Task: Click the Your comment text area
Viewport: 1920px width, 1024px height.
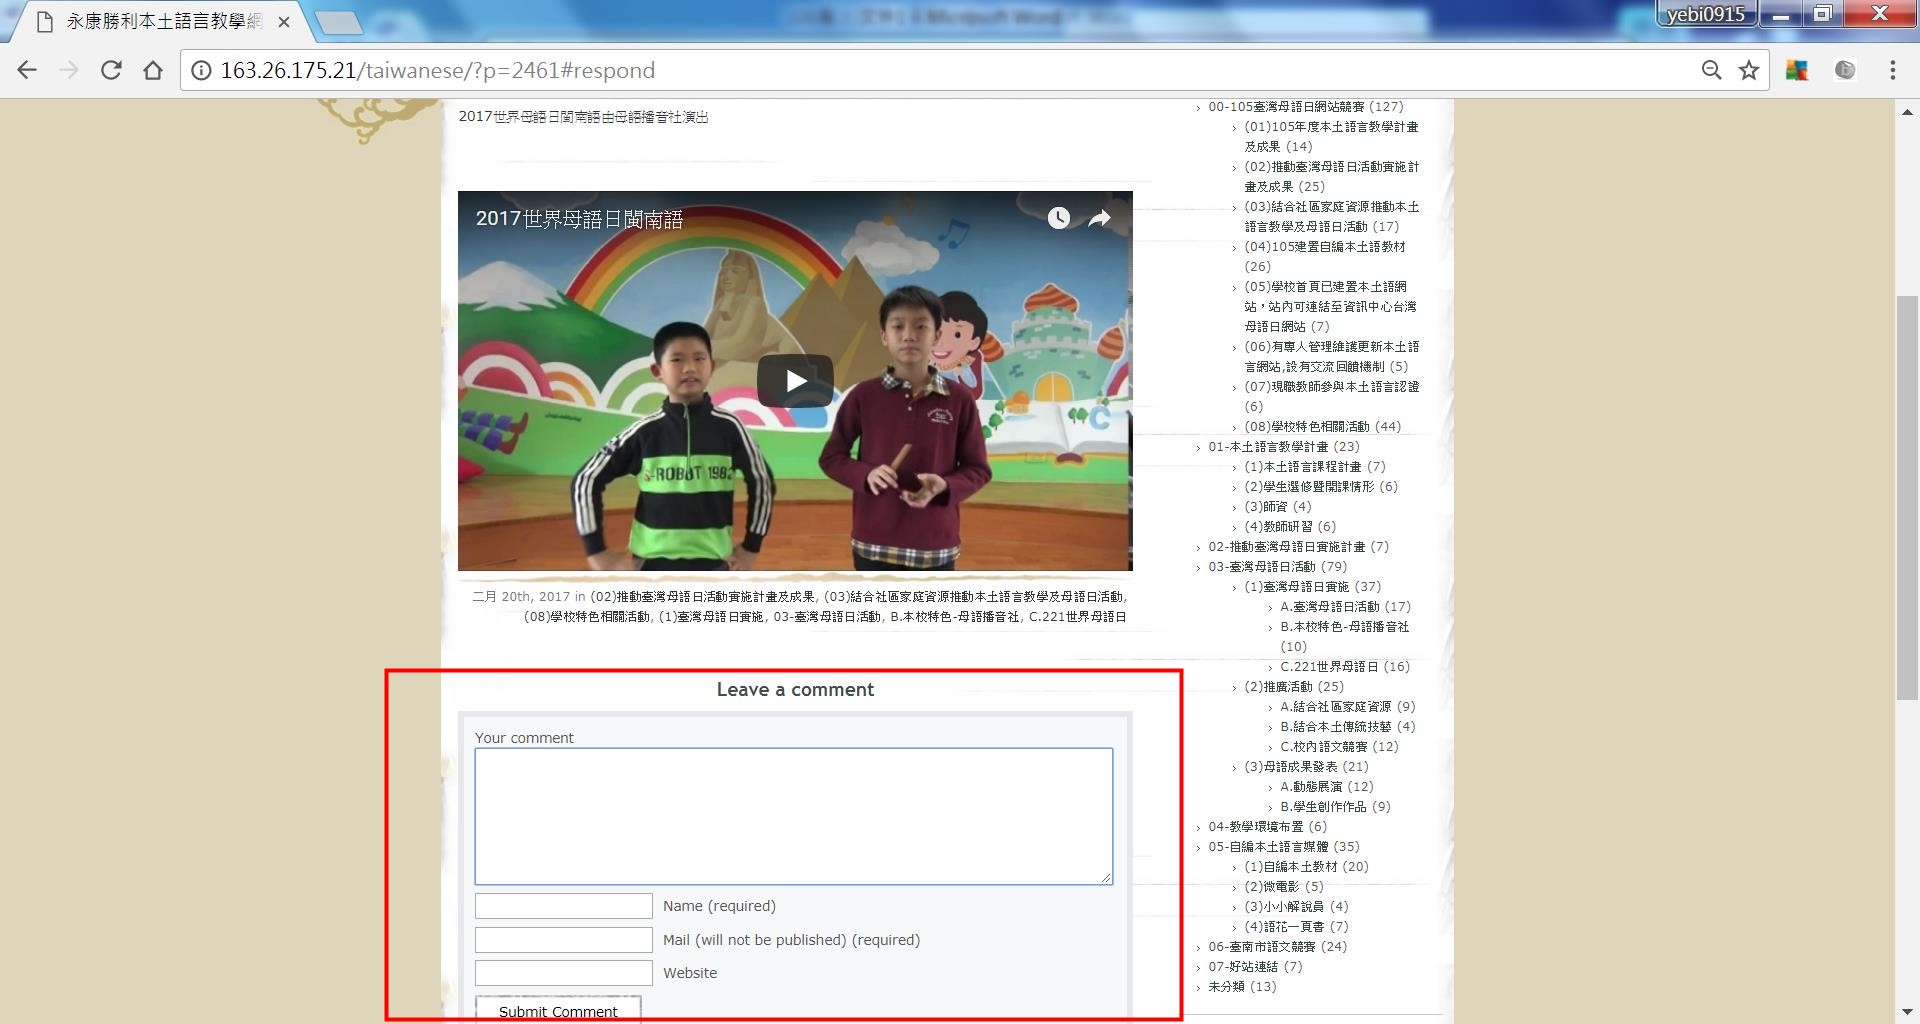Action: coord(793,816)
